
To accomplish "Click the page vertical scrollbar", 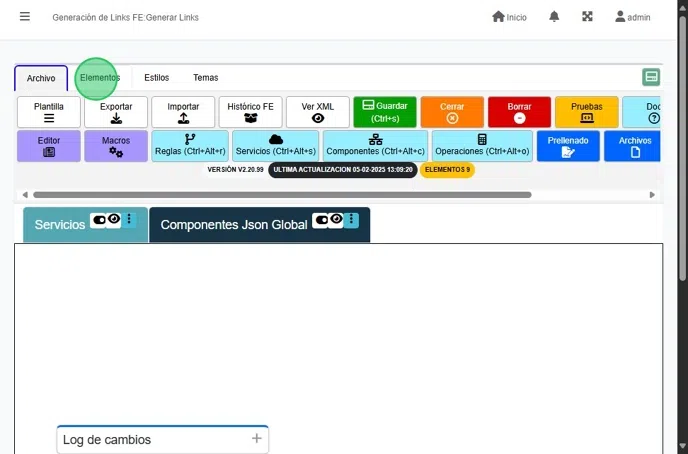I will click(682, 148).
